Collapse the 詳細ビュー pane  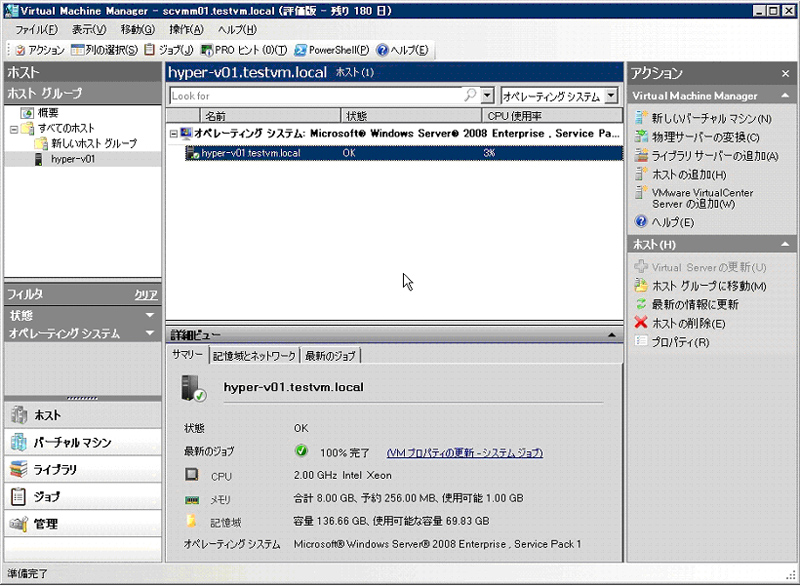point(612,335)
